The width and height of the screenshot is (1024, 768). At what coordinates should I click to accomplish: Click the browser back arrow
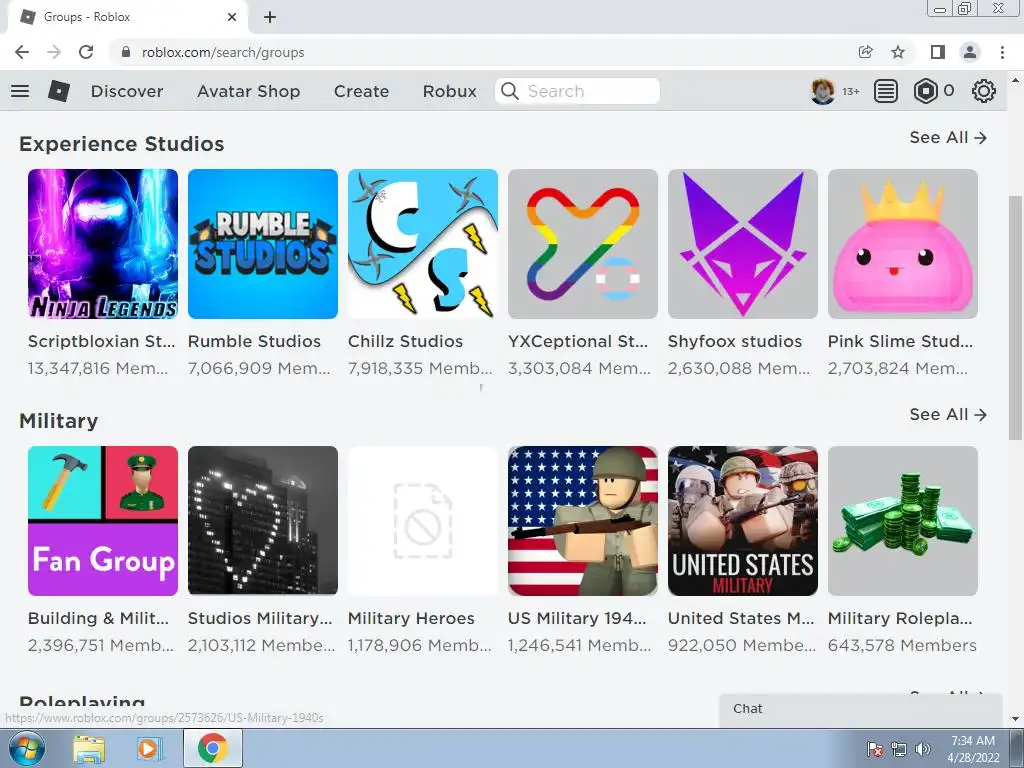[22, 52]
